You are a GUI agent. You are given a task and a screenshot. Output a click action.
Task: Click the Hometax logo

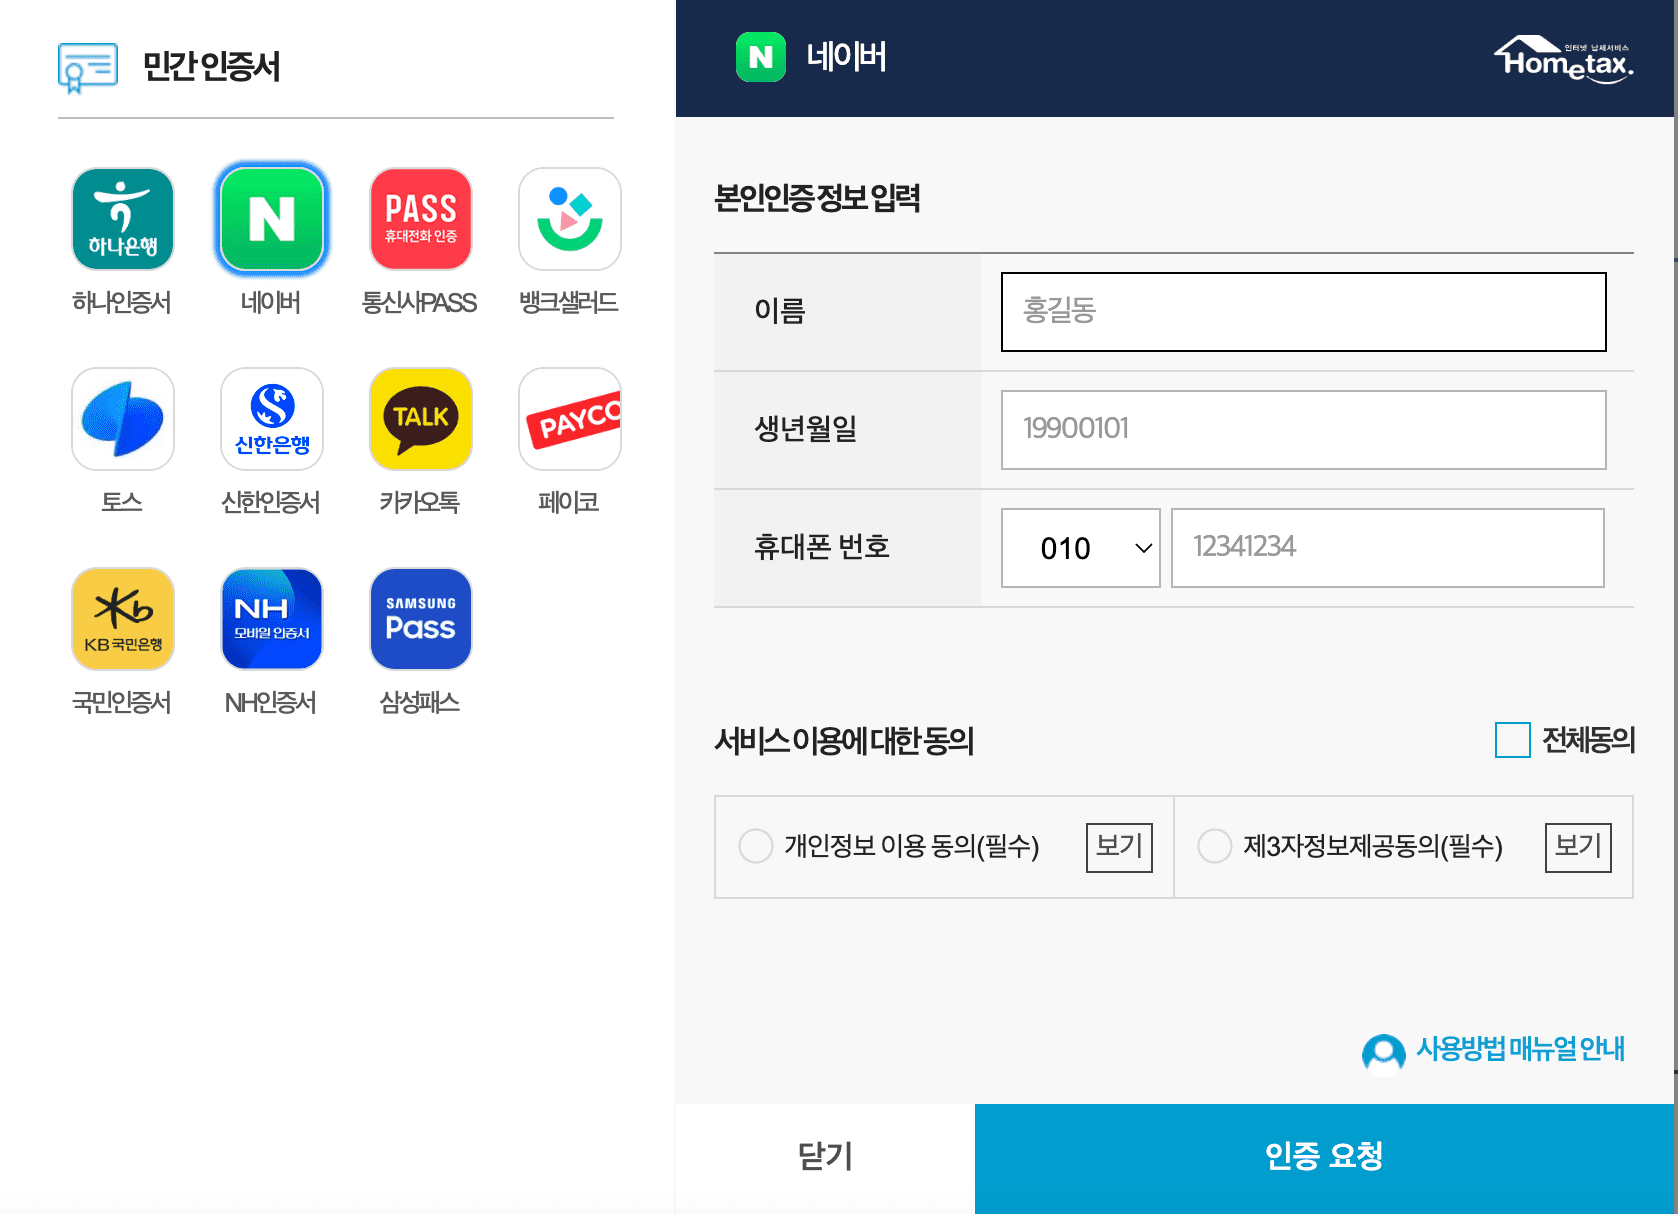coord(1564,60)
